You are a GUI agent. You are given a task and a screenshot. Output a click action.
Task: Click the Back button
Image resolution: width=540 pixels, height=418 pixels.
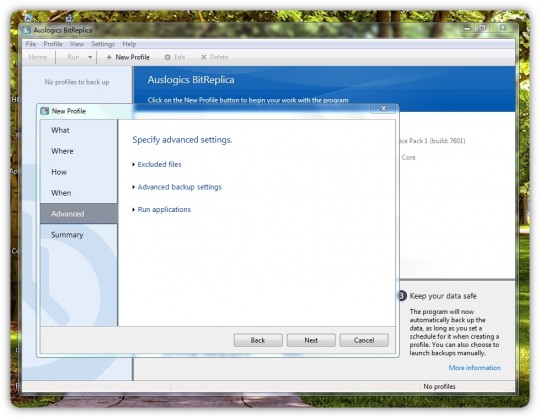(x=258, y=340)
